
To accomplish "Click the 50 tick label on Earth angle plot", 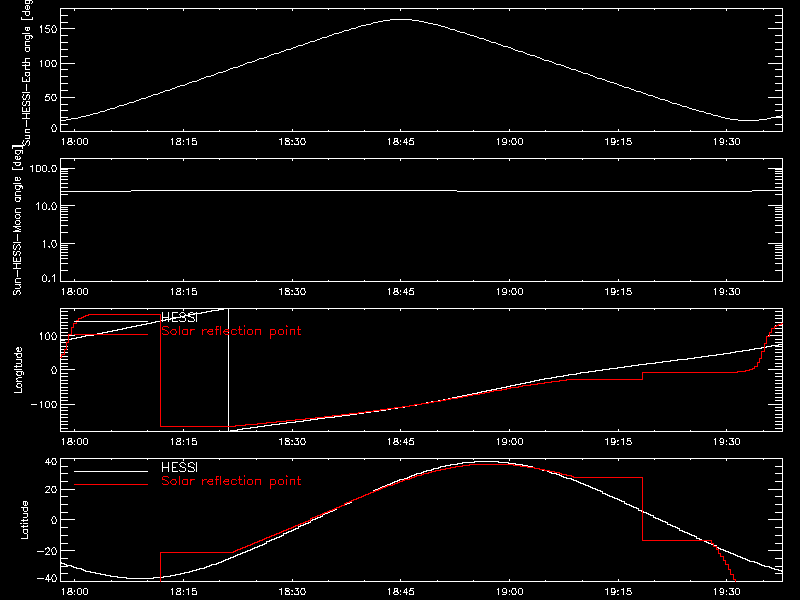I will 51,97.
